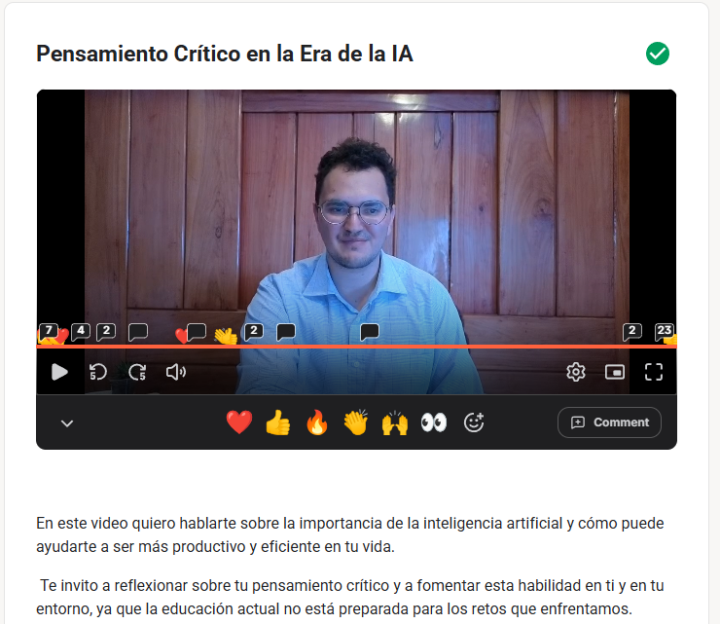React with the raised hands emoji

(x=395, y=422)
